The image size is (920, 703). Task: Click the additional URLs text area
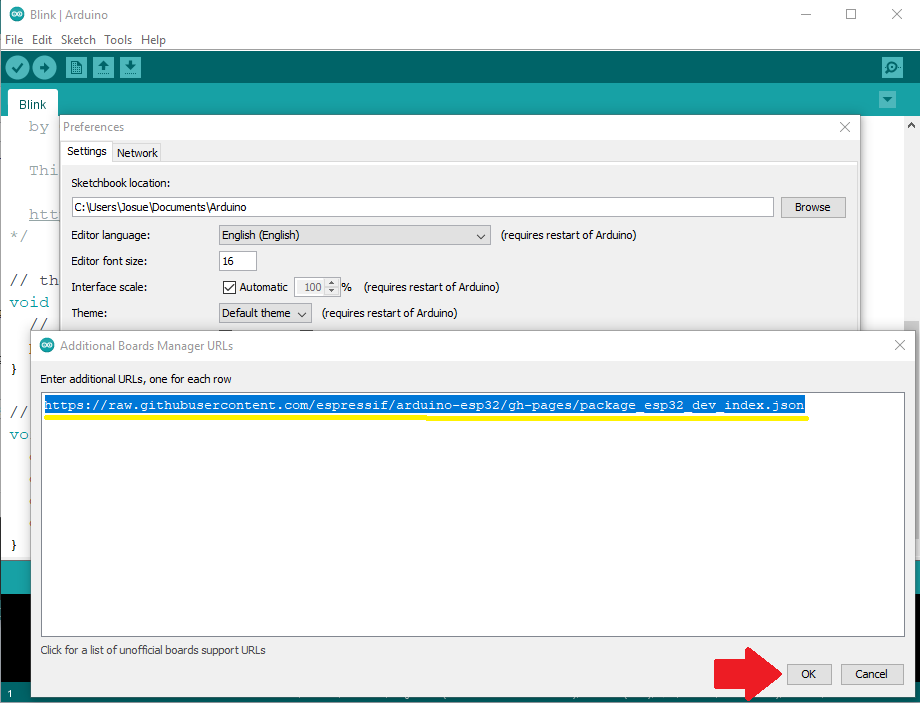click(472, 514)
